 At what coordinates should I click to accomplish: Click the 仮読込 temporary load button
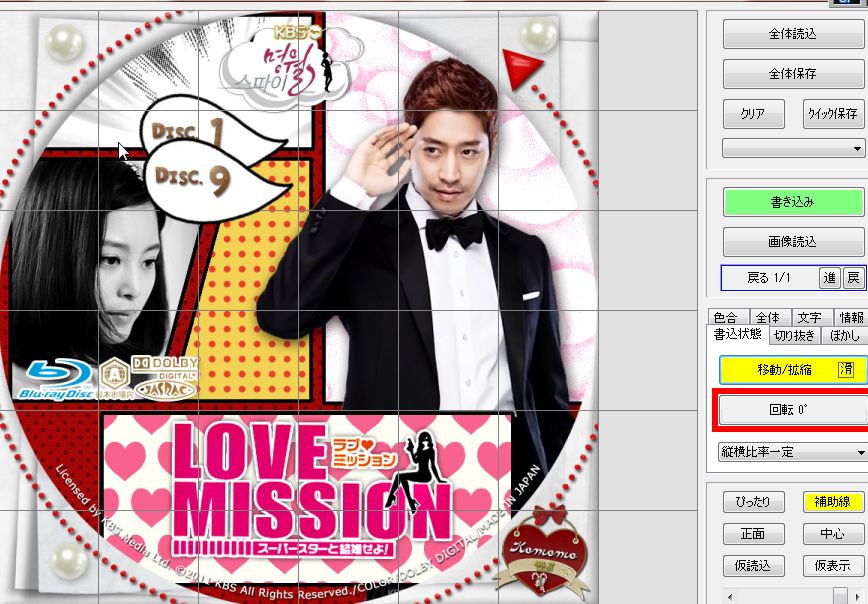point(753,566)
